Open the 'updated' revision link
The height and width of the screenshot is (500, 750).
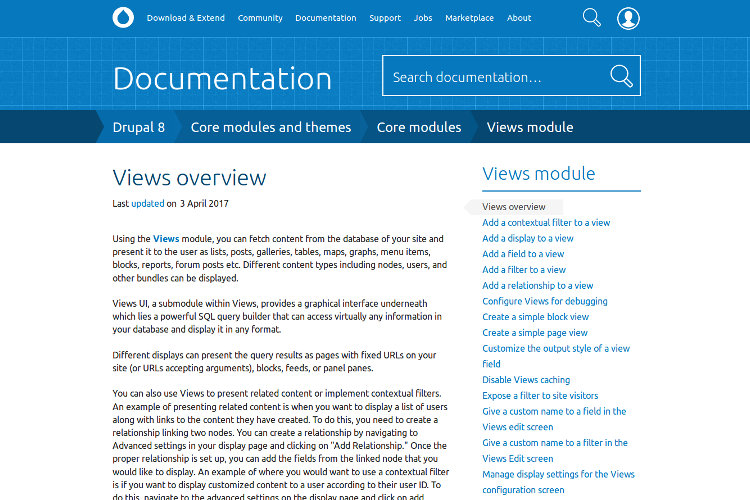tap(148, 204)
